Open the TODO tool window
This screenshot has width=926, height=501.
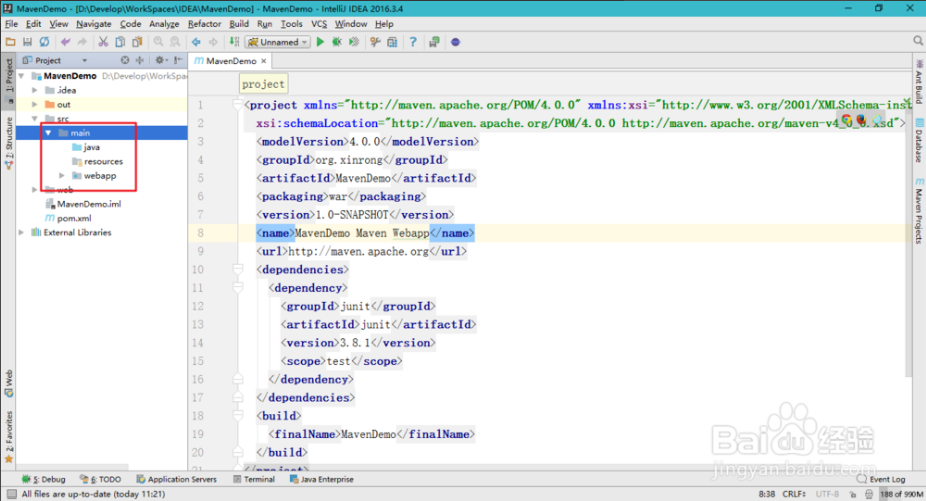100,479
